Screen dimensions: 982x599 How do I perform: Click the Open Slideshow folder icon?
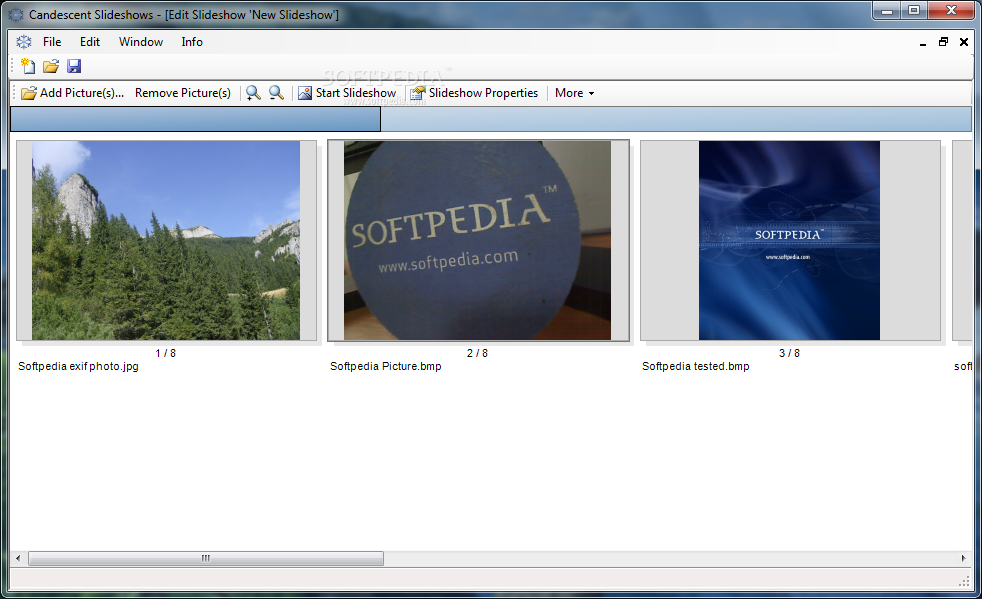point(51,66)
